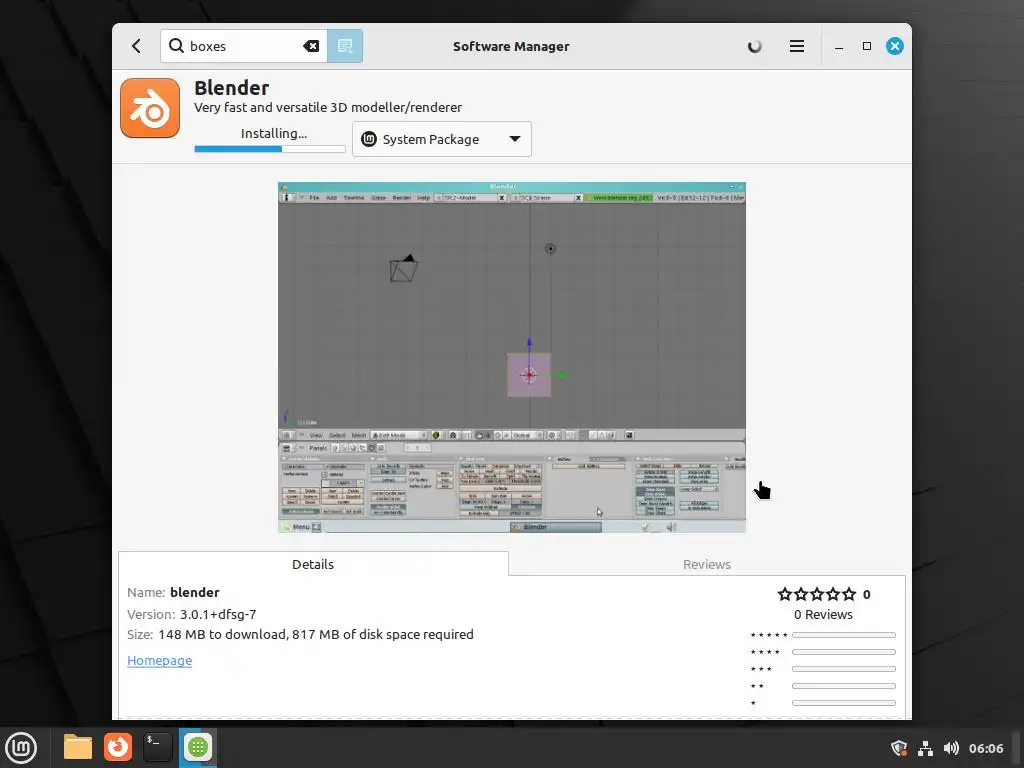
Task: Click the loading spinner indicator
Action: [x=754, y=46]
